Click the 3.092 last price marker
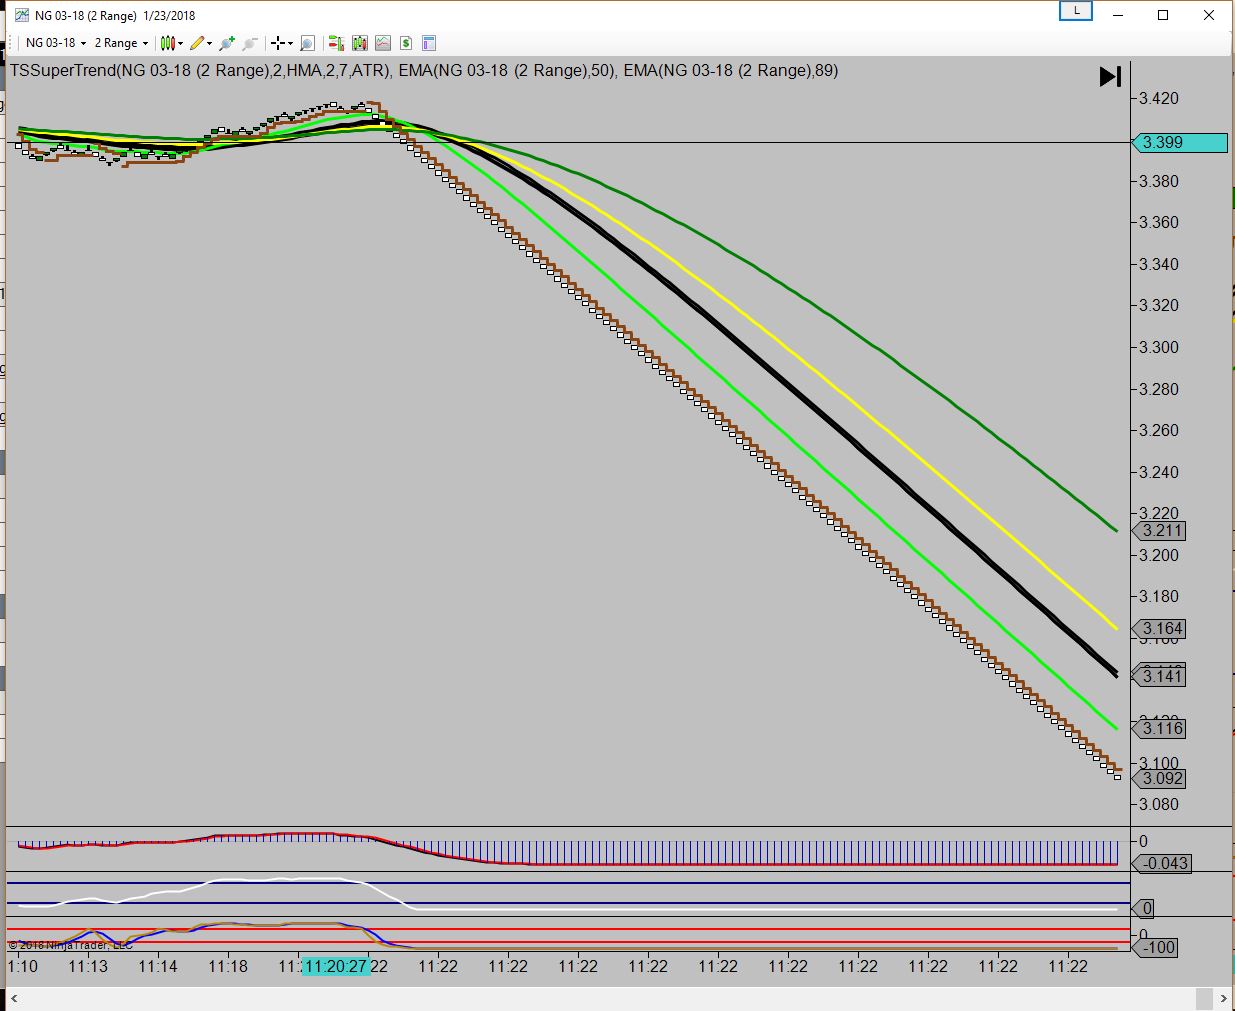Image resolution: width=1235 pixels, height=1011 pixels. [x=1159, y=778]
